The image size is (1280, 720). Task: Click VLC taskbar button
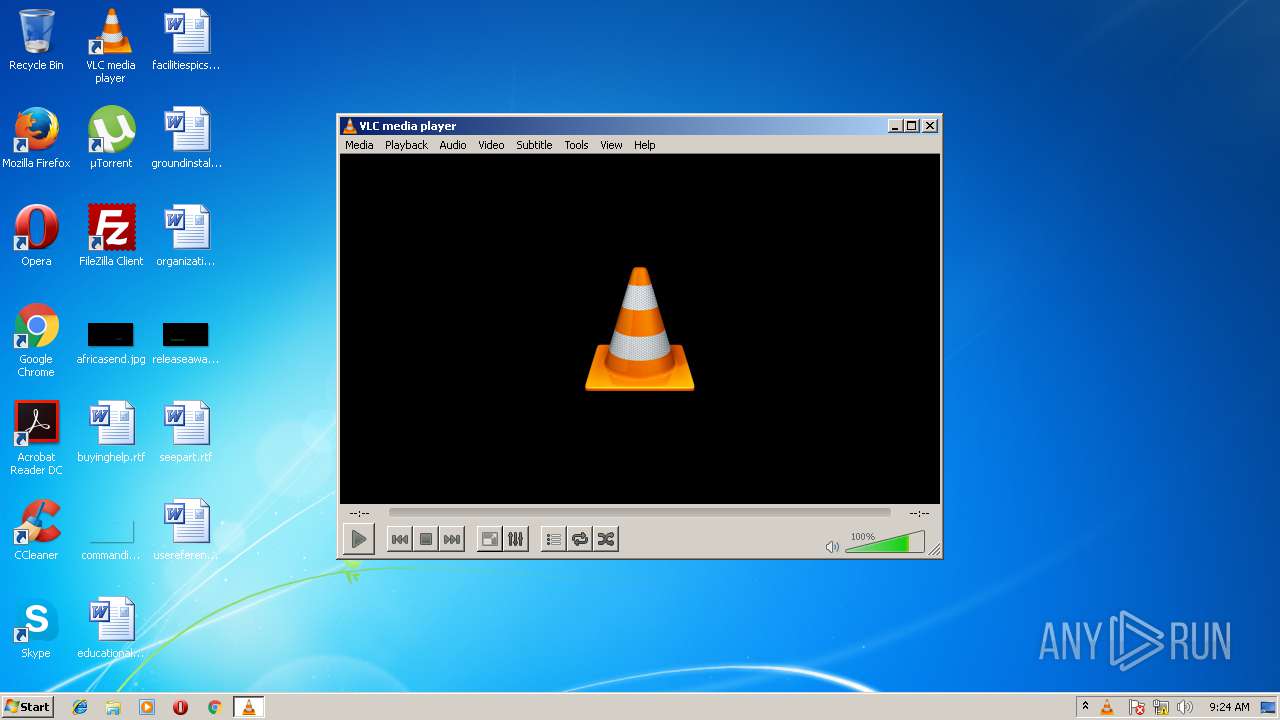[x=248, y=707]
